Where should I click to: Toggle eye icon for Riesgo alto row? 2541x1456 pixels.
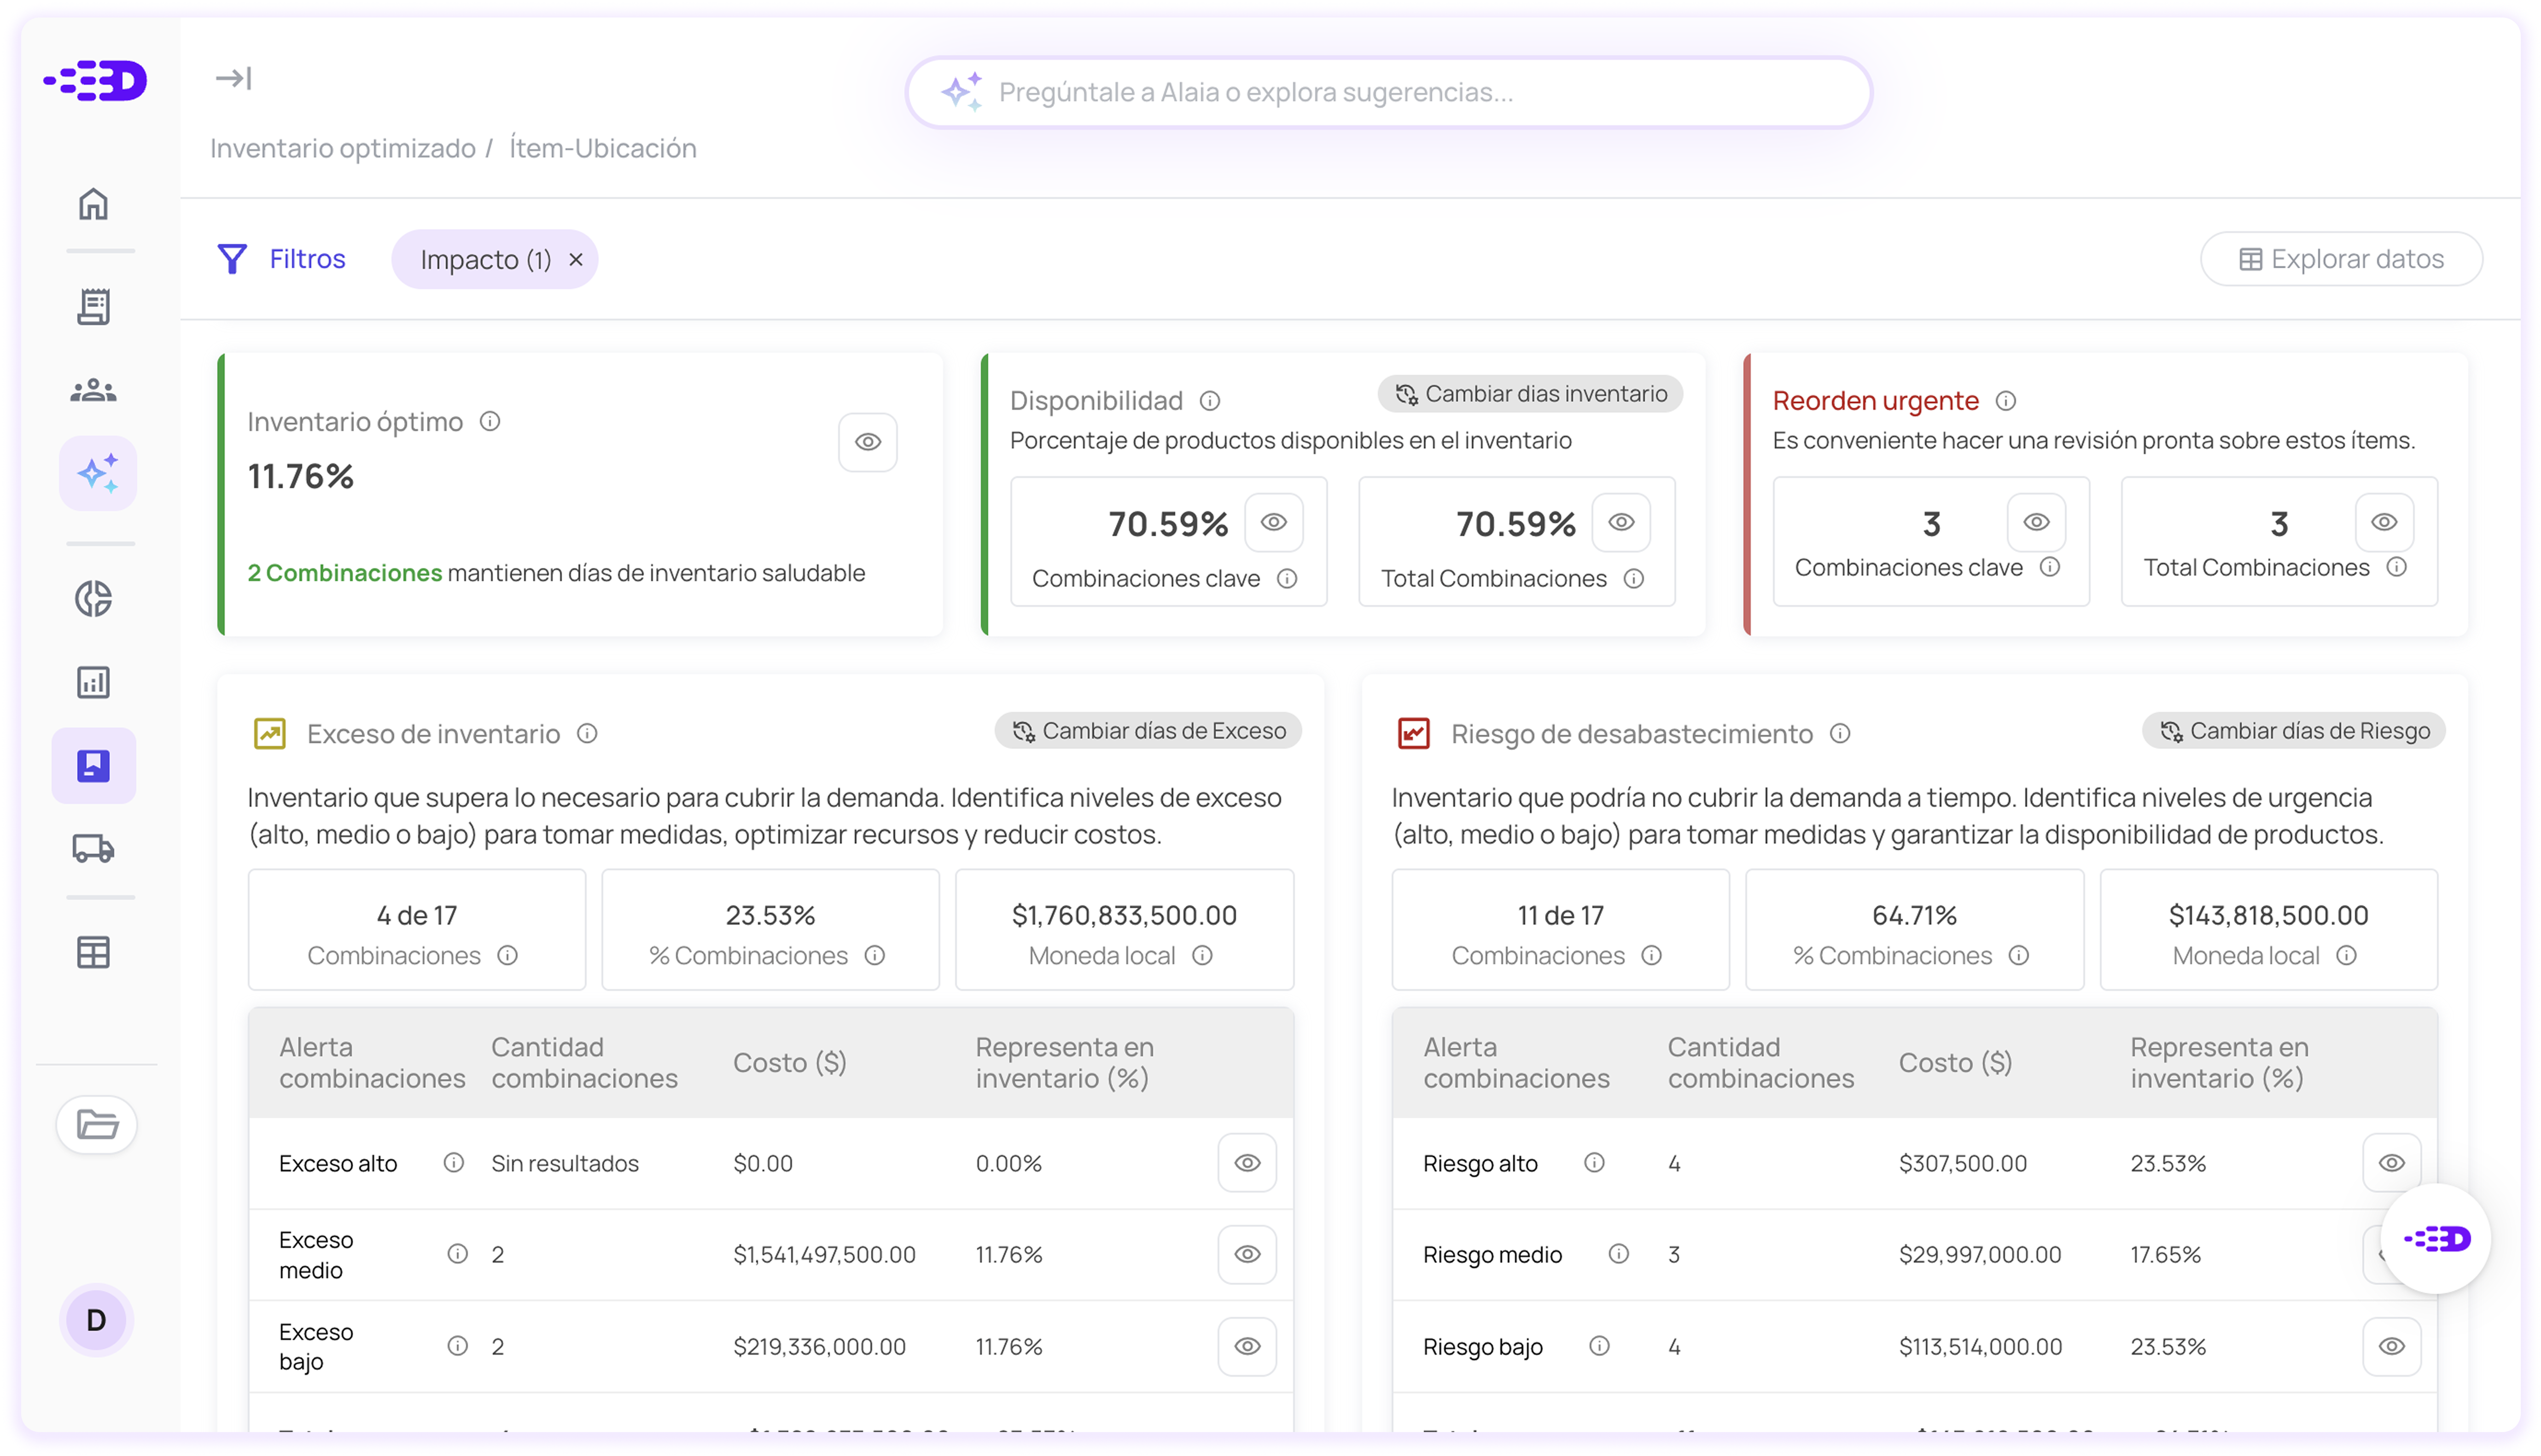[2390, 1163]
